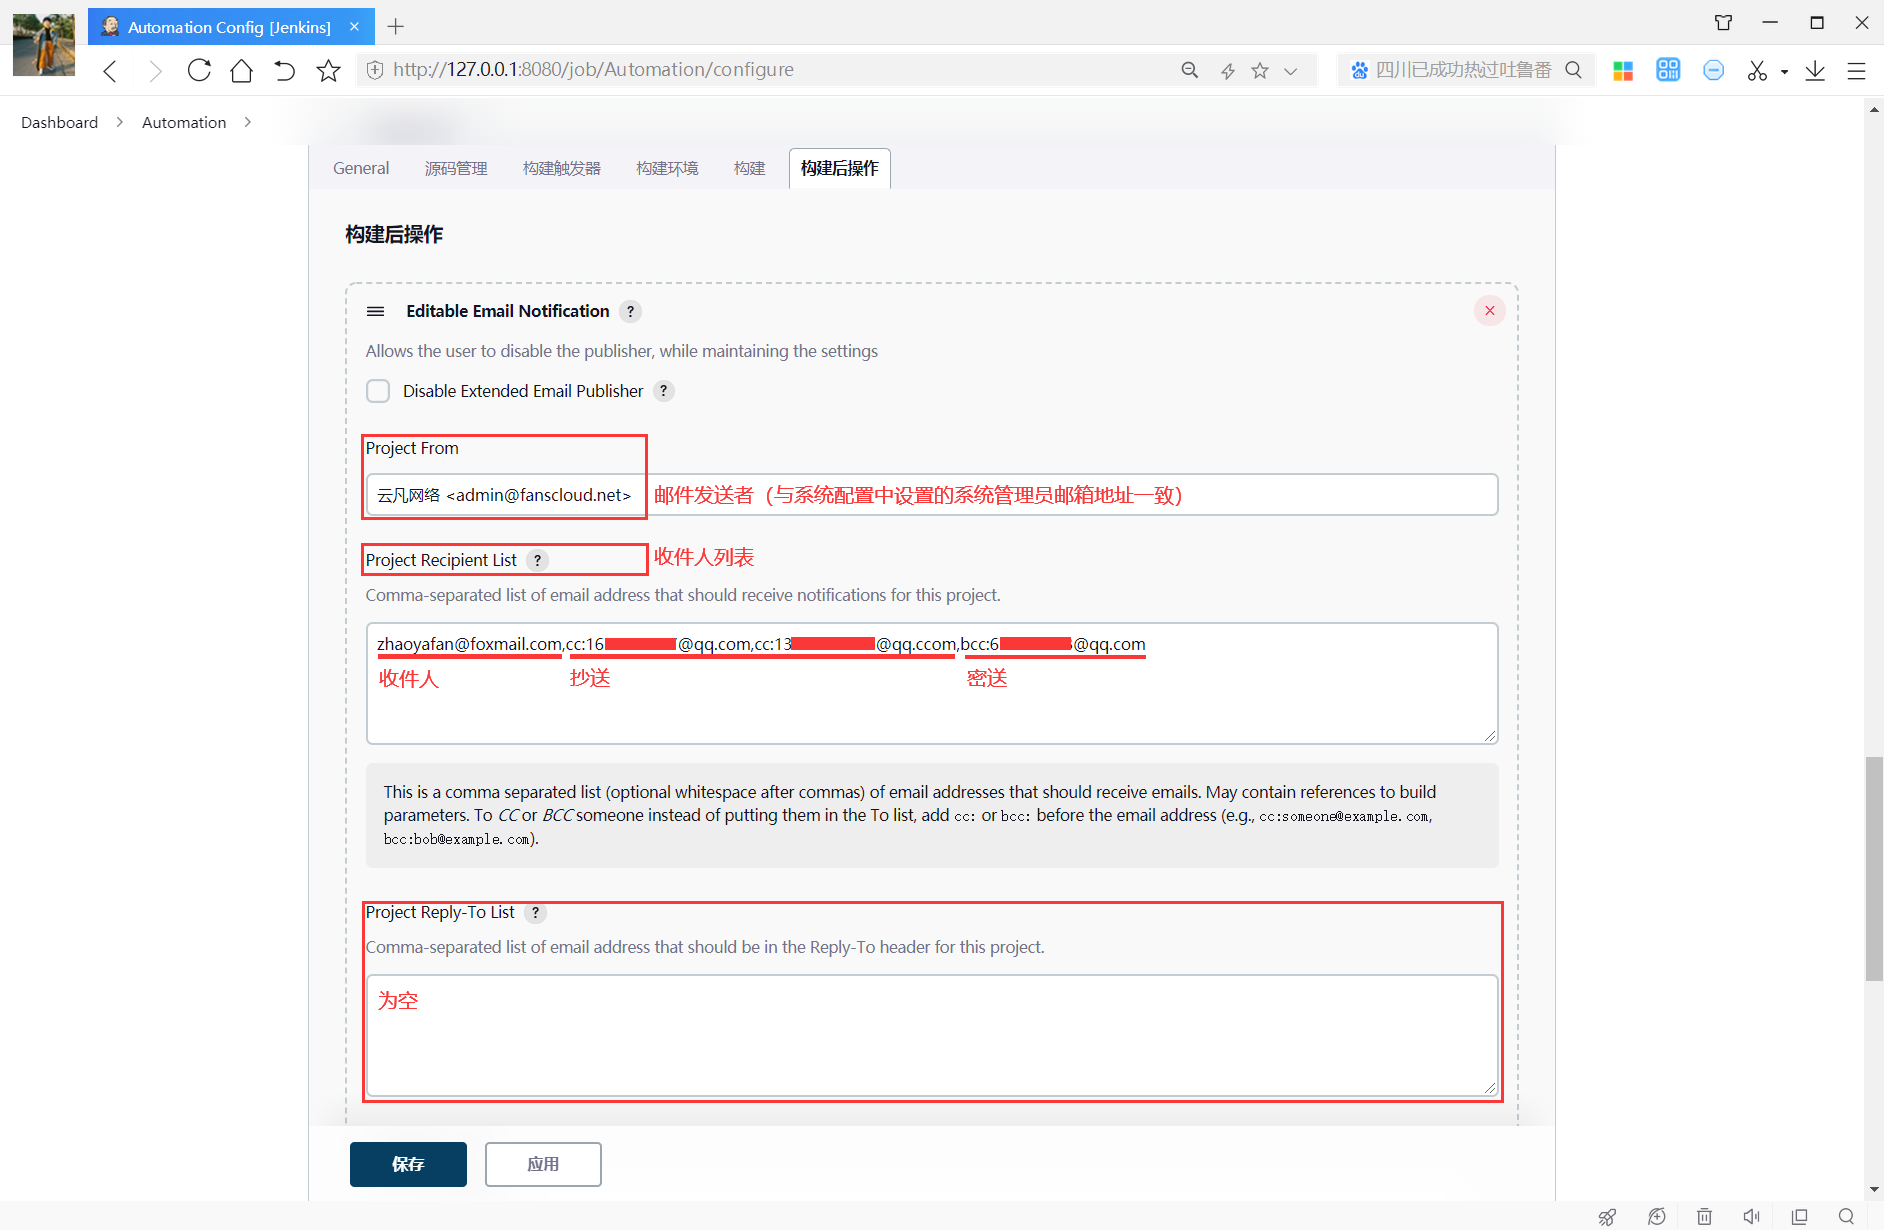Open help for Project Recipient List

538,560
